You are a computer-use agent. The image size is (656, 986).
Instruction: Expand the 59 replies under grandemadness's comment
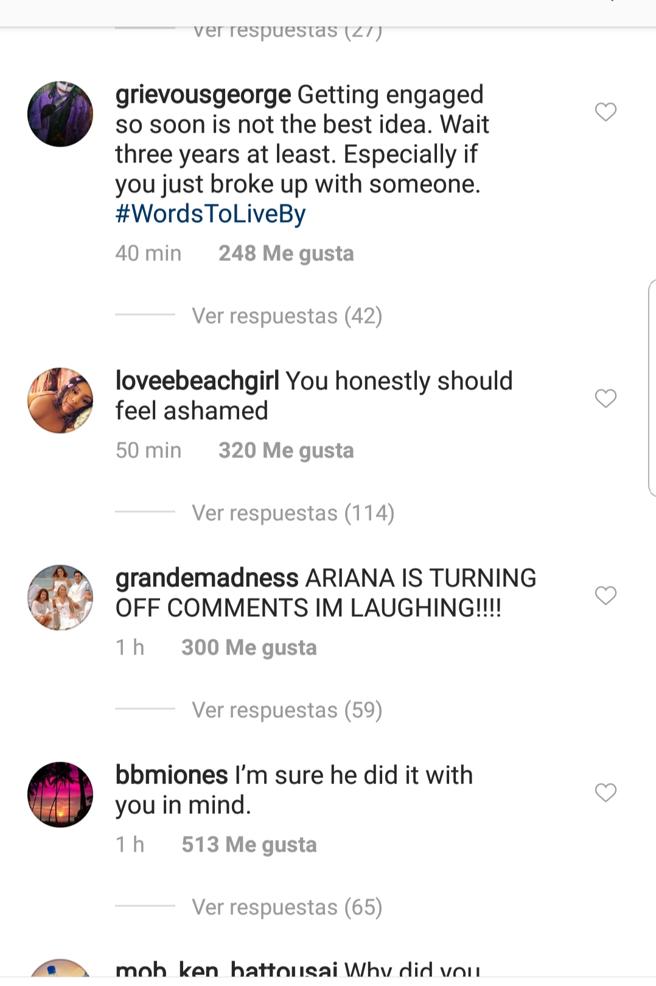point(285,709)
